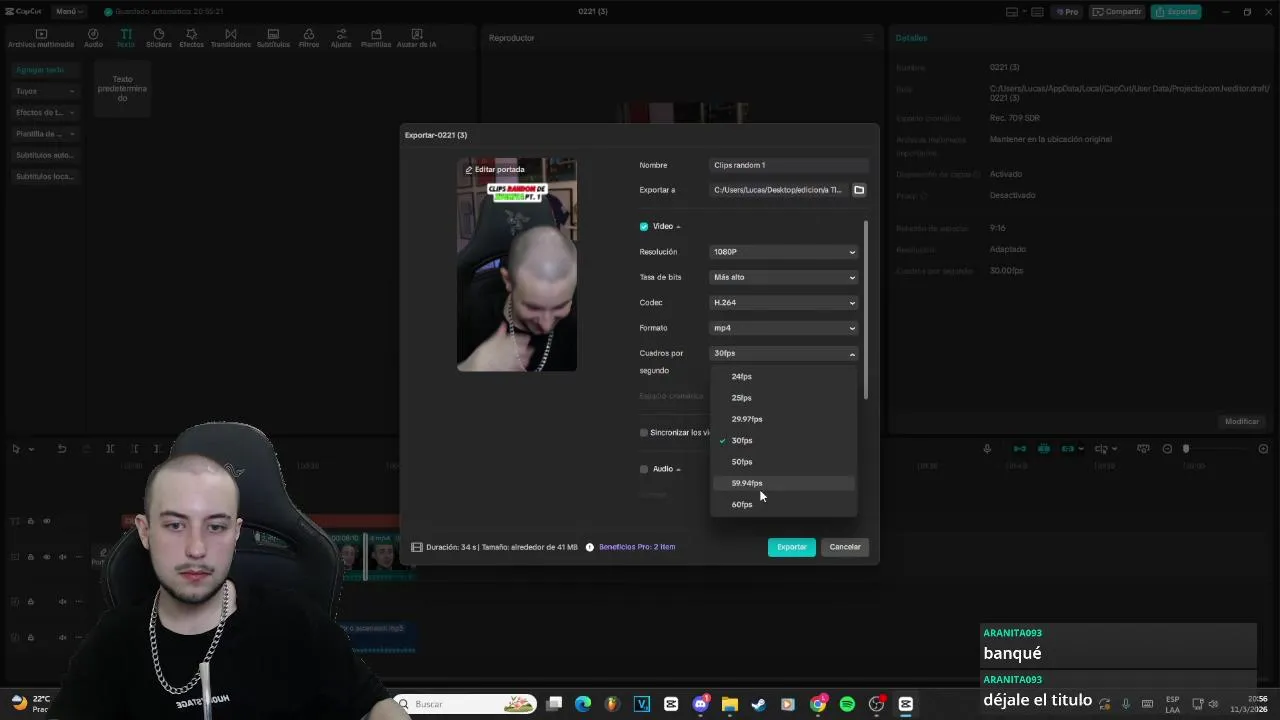Click the Editar portada button
Screen dimensions: 1280x720
pos(495,170)
